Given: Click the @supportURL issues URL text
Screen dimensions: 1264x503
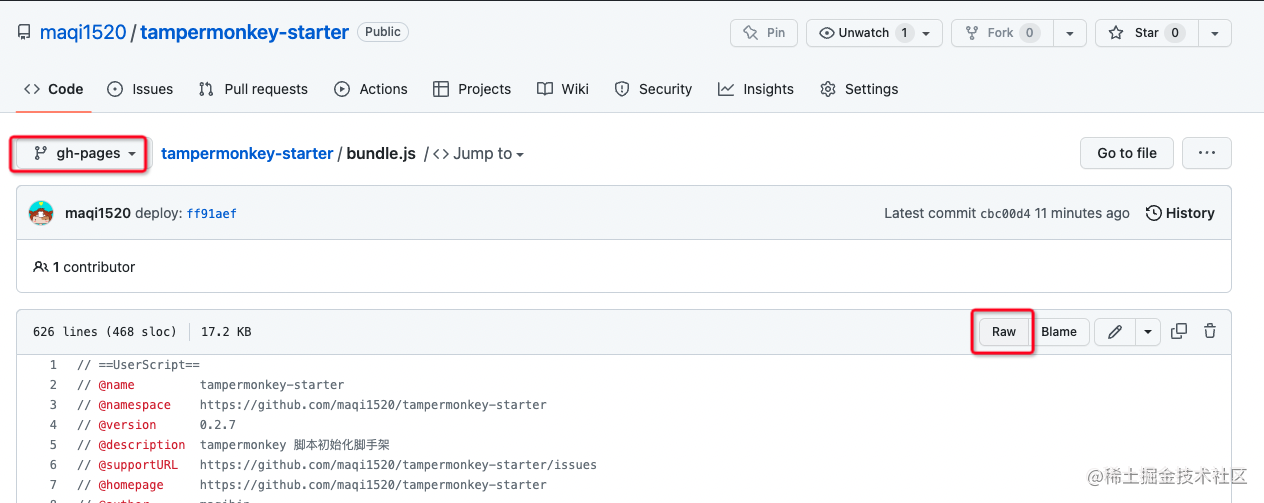Looking at the screenshot, I should (398, 465).
